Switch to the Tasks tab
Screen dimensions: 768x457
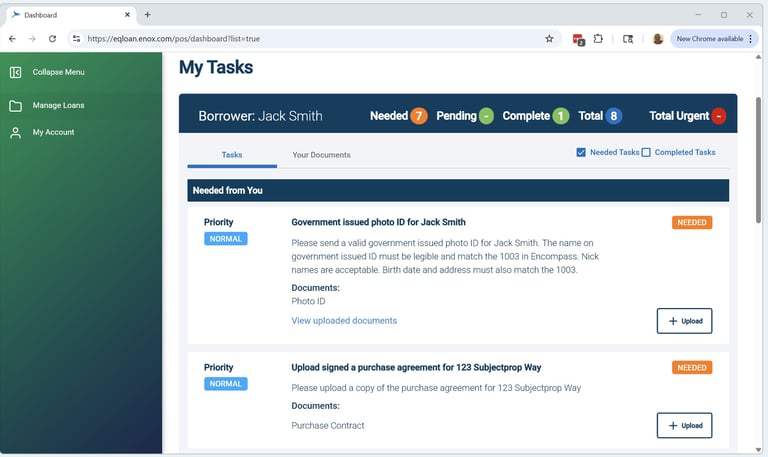point(232,155)
